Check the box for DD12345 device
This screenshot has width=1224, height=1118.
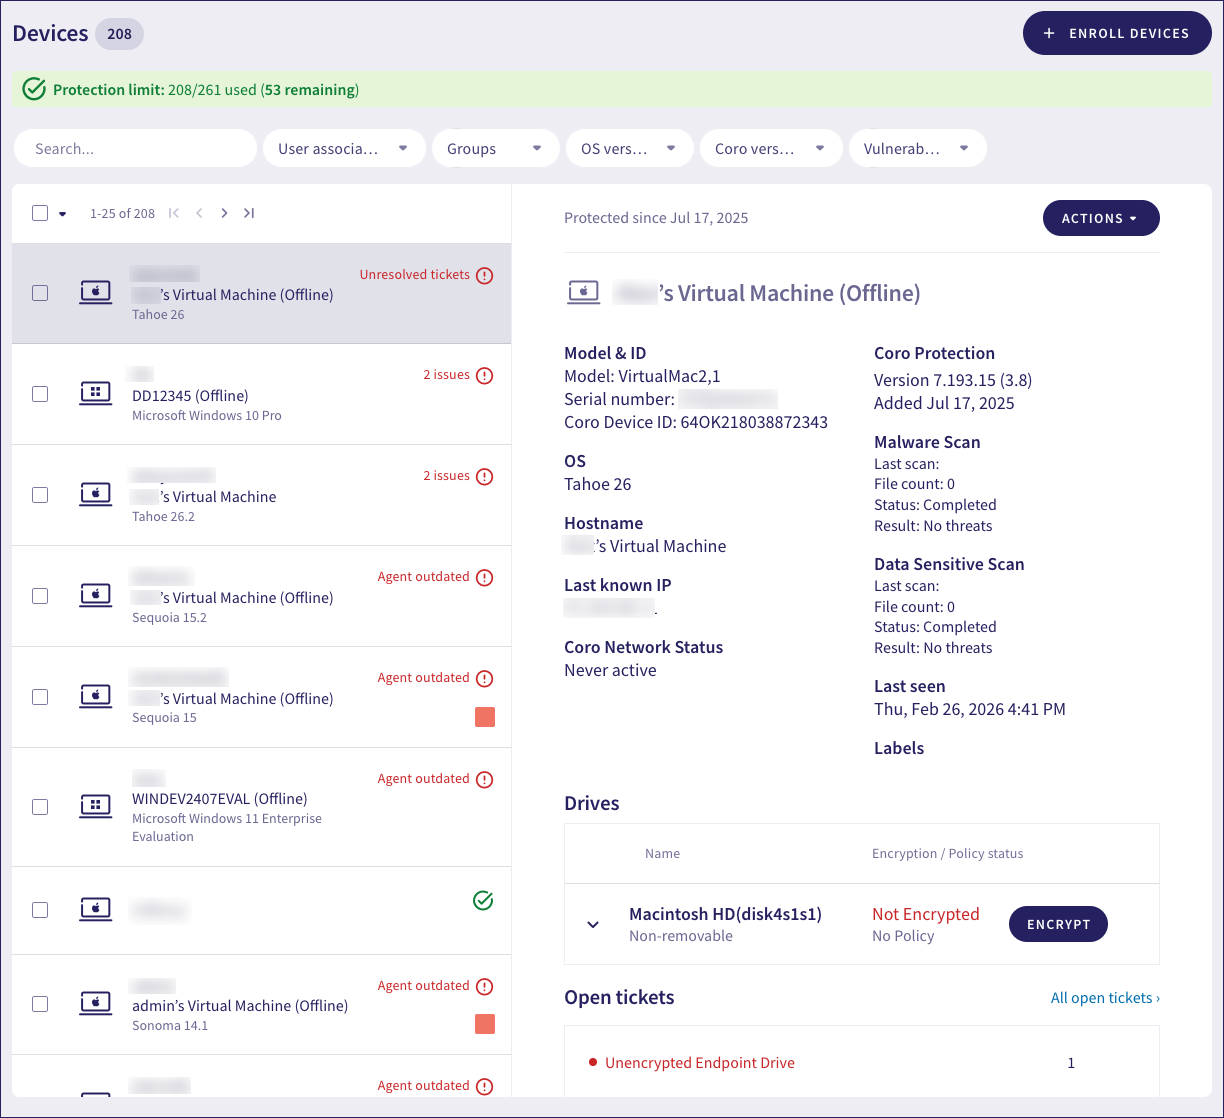pos(40,394)
